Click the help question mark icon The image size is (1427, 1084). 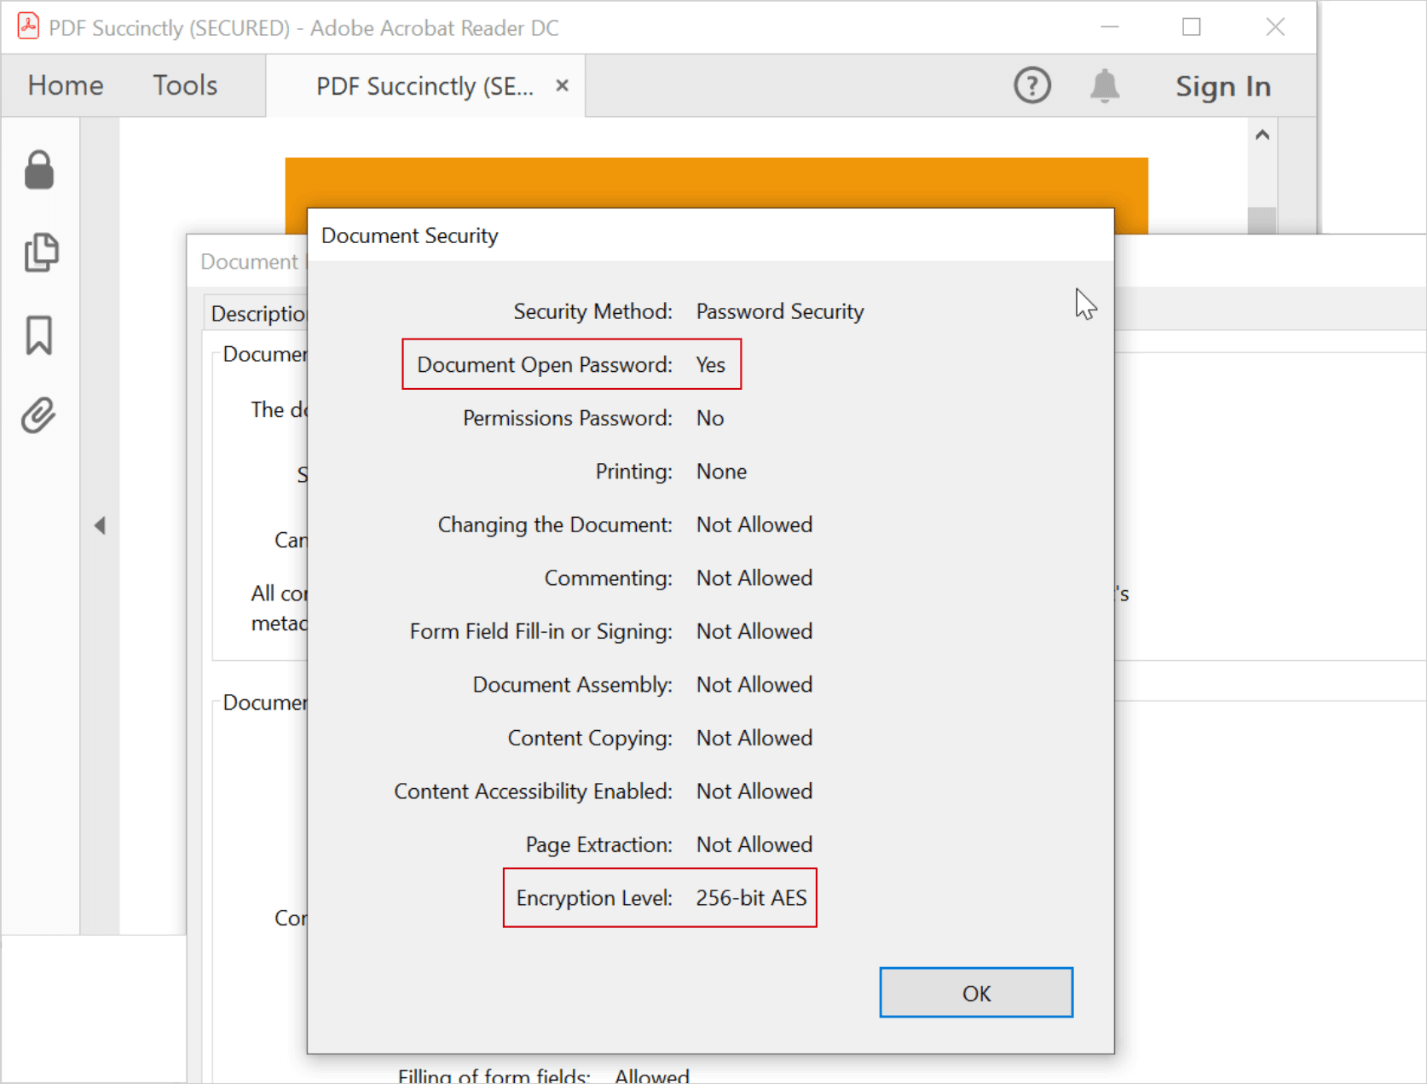pyautogui.click(x=1032, y=86)
